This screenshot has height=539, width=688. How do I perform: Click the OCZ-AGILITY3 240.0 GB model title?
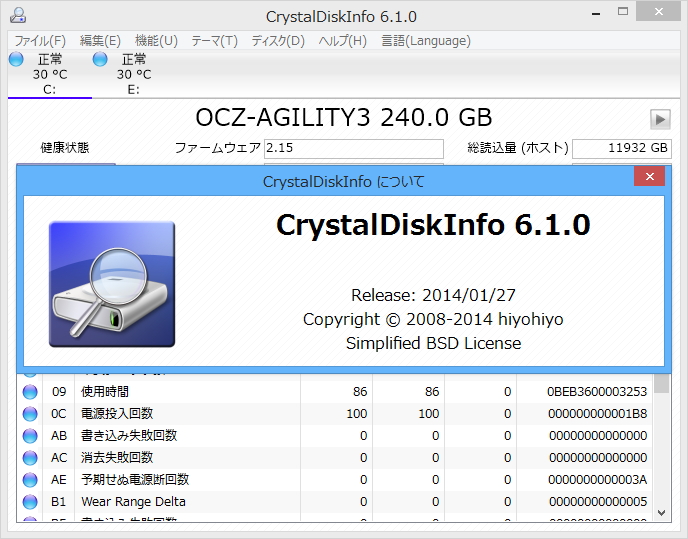tap(344, 118)
